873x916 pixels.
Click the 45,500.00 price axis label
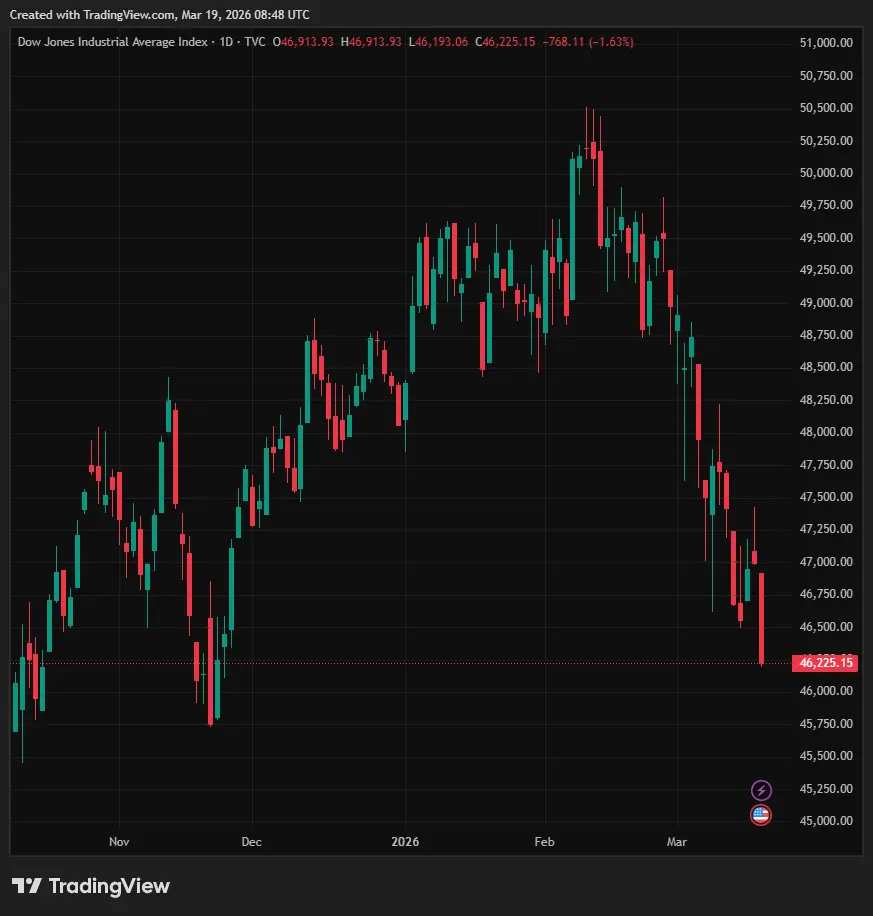pyautogui.click(x=826, y=755)
